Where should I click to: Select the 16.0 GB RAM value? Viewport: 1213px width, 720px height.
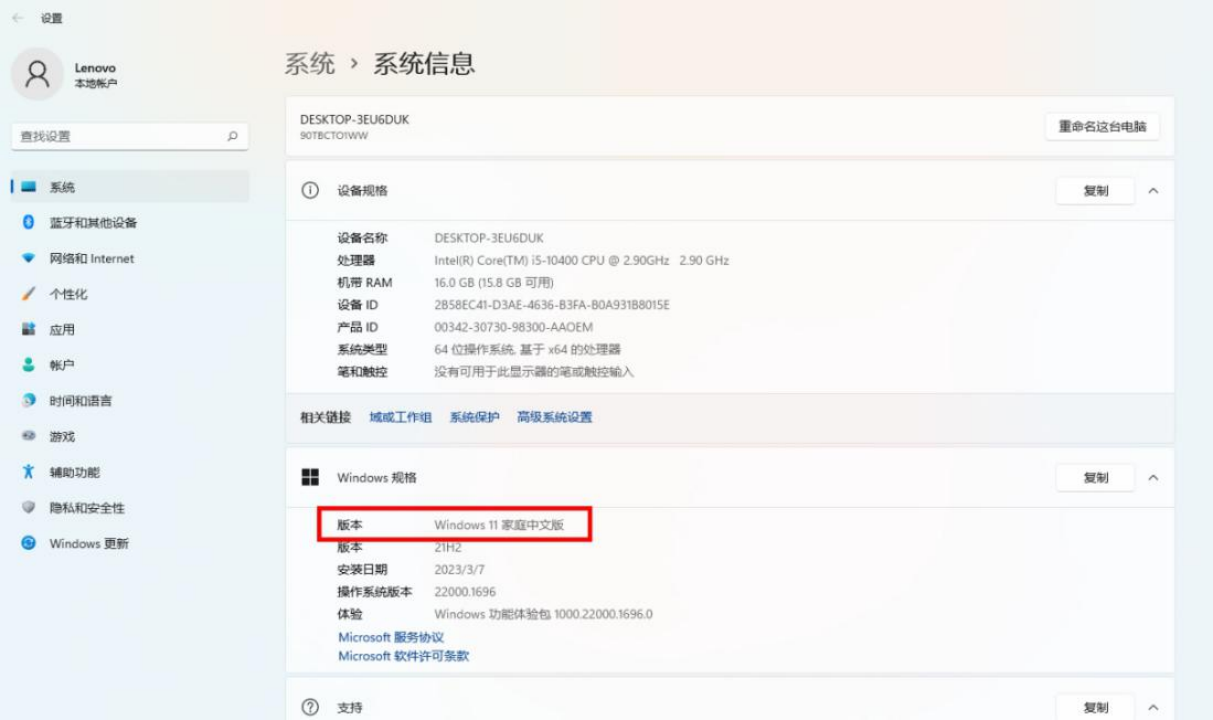coord(493,283)
